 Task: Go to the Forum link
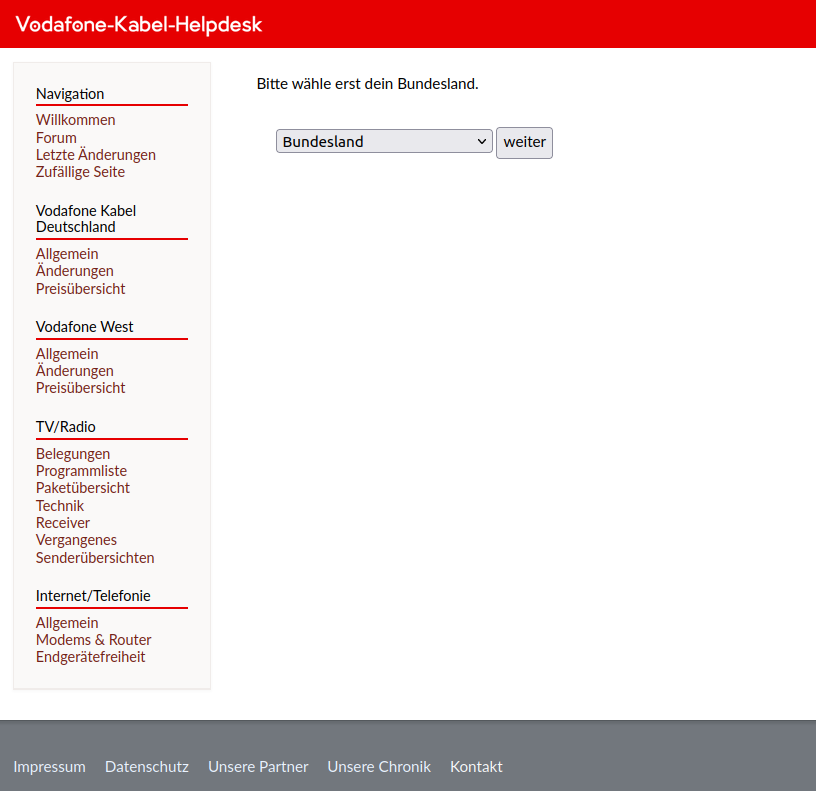pyautogui.click(x=56, y=138)
